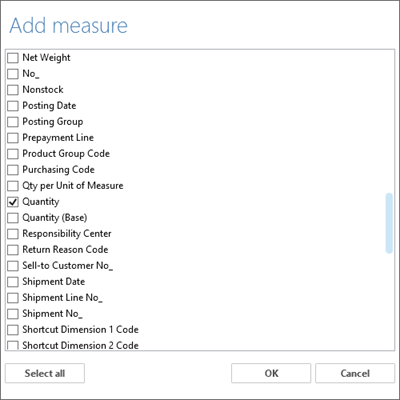The width and height of the screenshot is (400, 400).
Task: Click the Select all button
Action: [x=45, y=373]
